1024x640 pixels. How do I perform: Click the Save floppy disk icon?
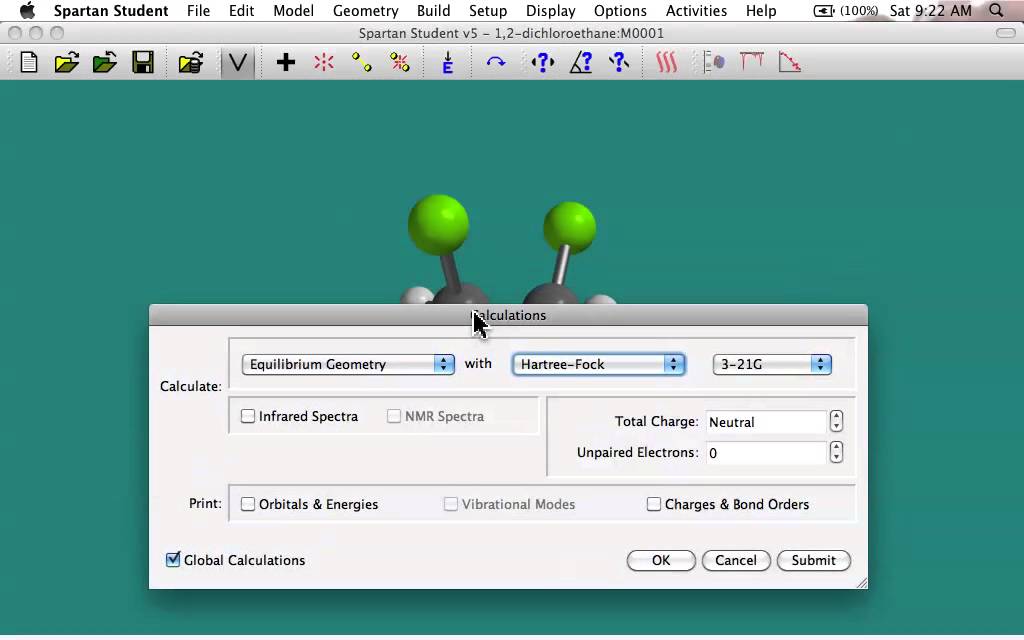coord(142,63)
